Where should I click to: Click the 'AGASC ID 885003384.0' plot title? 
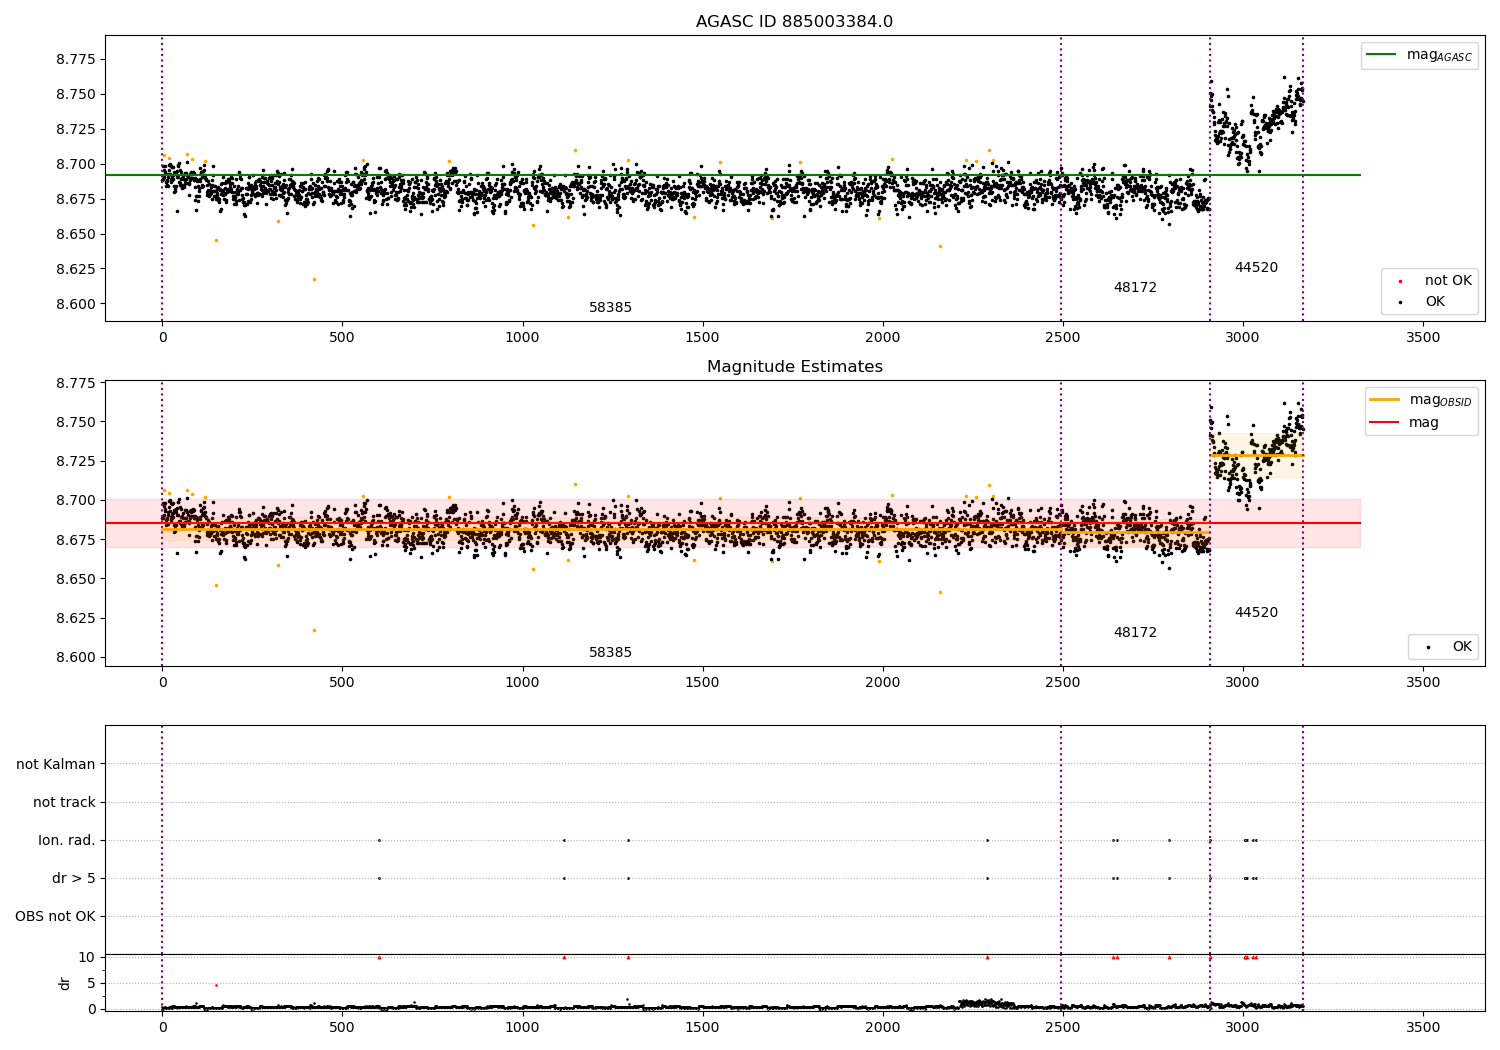(x=794, y=22)
